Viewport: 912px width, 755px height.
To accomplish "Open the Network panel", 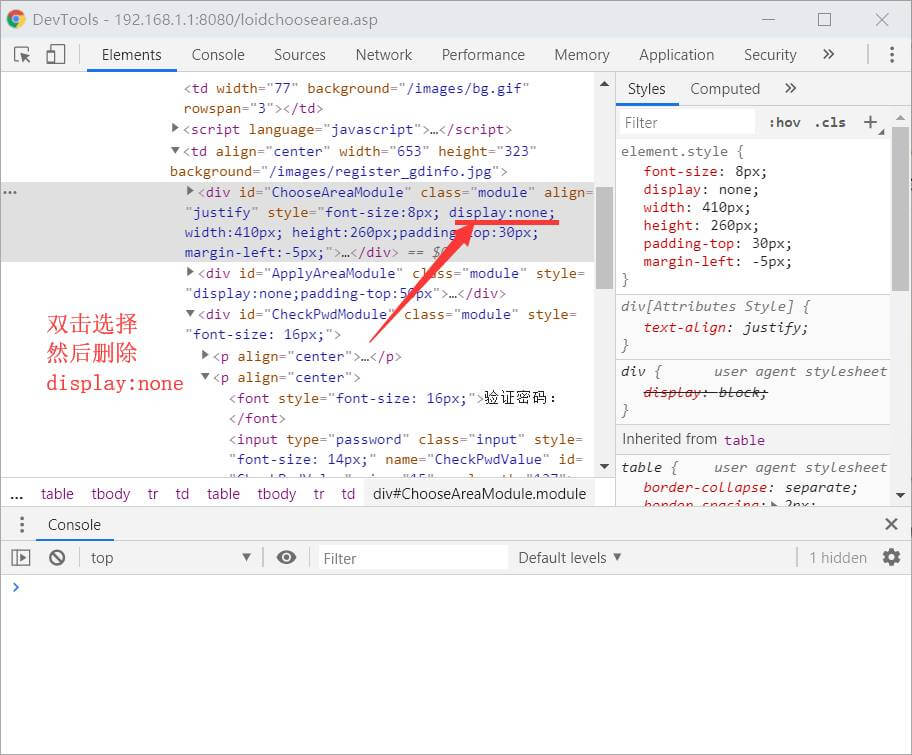I will (383, 54).
